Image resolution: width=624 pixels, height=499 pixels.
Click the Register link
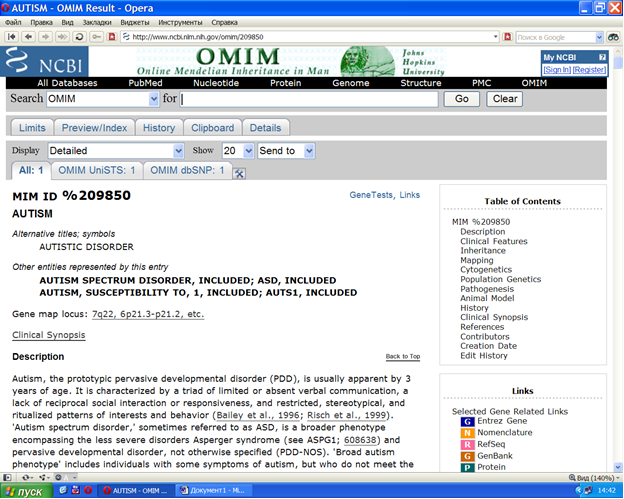[589, 70]
